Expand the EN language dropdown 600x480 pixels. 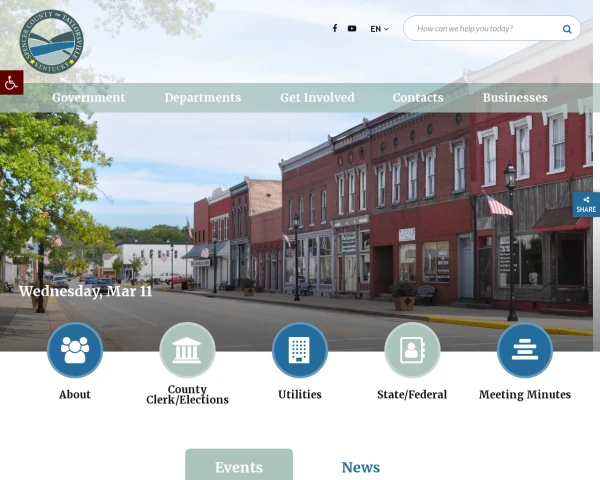tap(380, 29)
